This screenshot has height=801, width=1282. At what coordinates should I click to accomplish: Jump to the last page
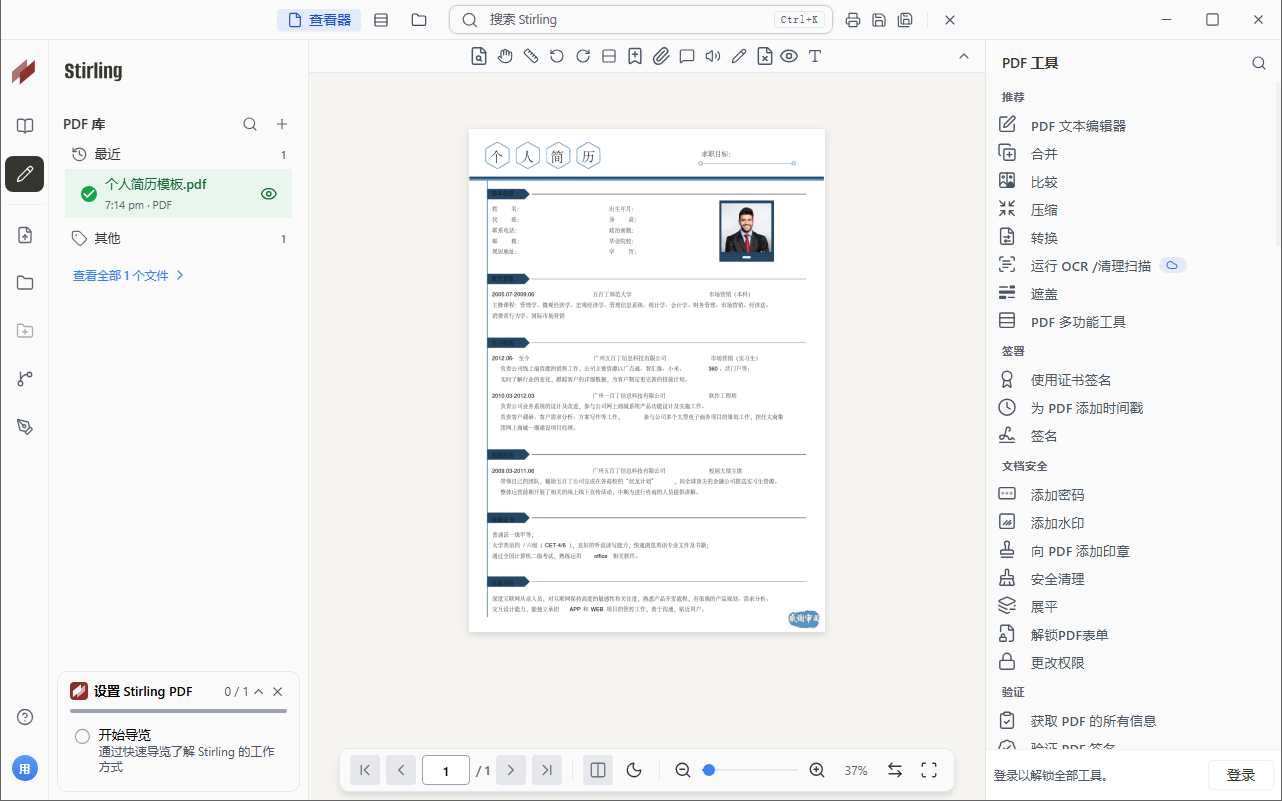click(547, 770)
